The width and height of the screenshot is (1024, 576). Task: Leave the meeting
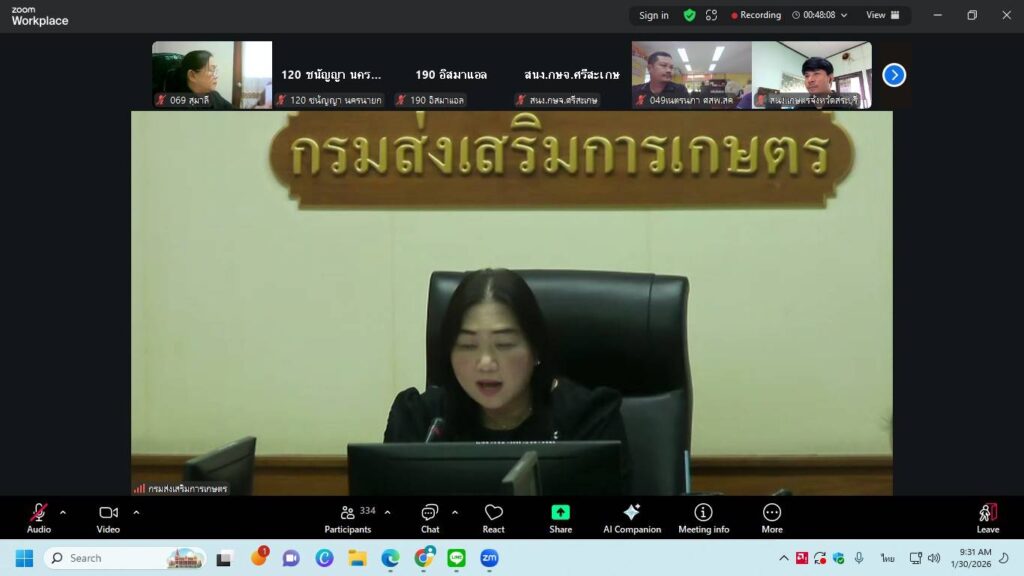(x=987, y=517)
